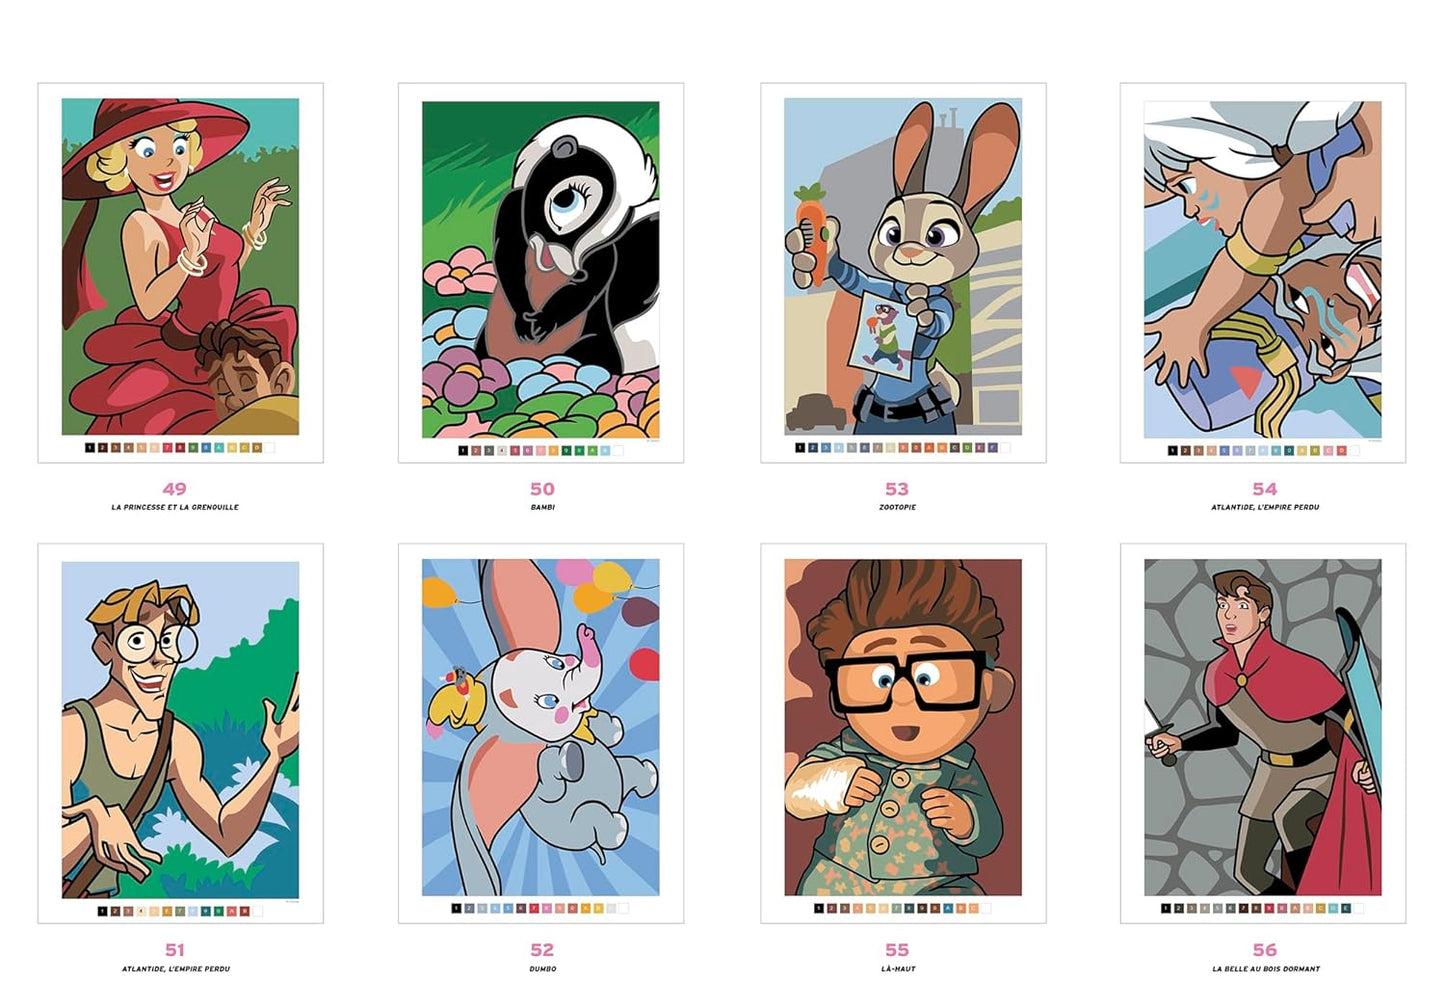This screenshot has width=1445, height=1008.
Task: Open the La Princesse et la Grenouille illustration
Action: pos(180,266)
